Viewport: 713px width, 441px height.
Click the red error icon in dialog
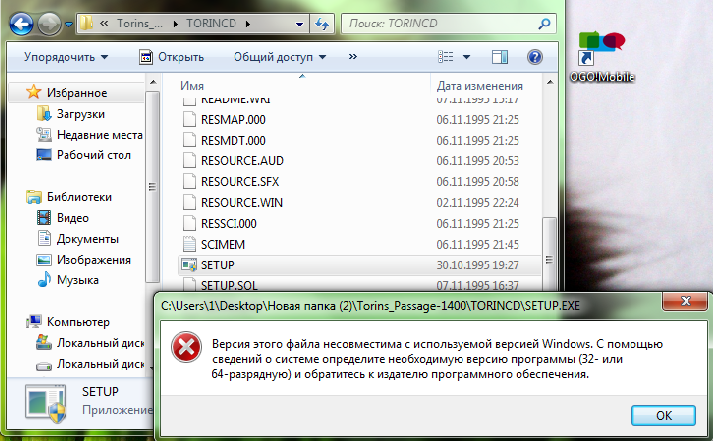pyautogui.click(x=186, y=348)
